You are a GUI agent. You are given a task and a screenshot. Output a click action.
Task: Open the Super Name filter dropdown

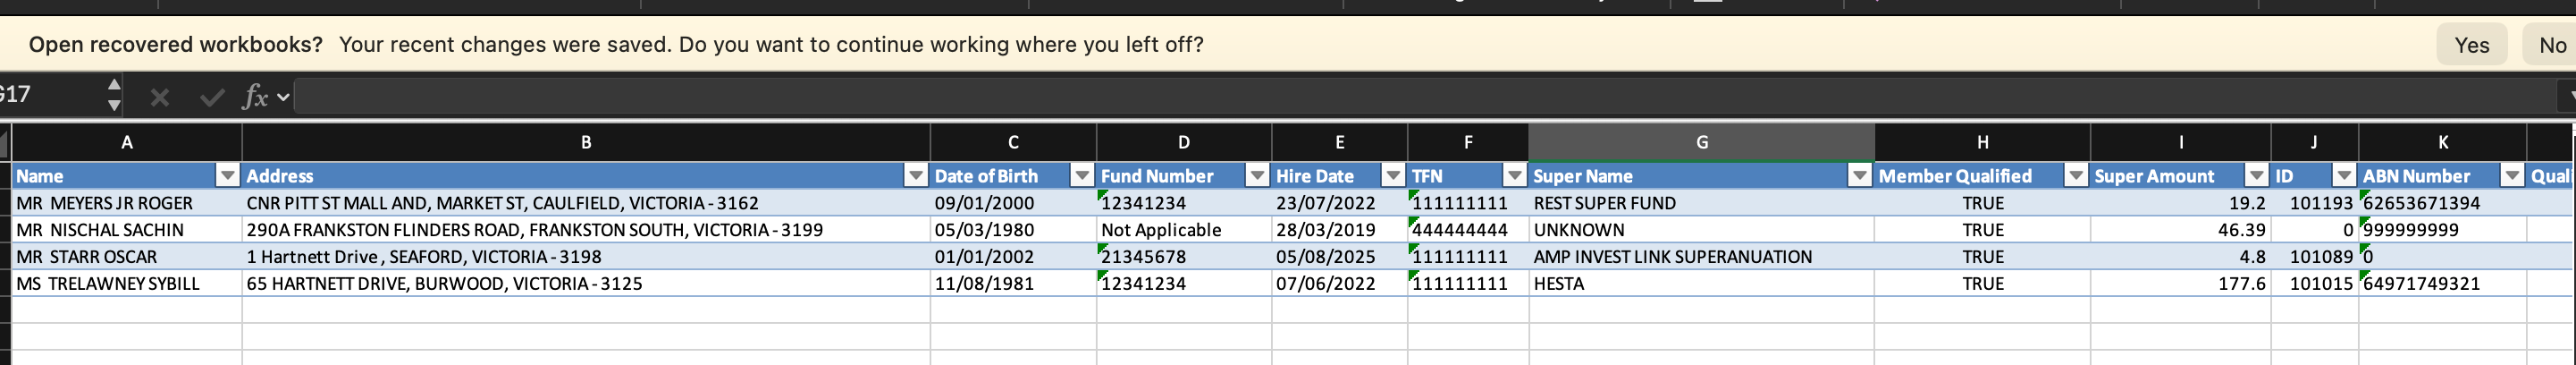[1859, 176]
